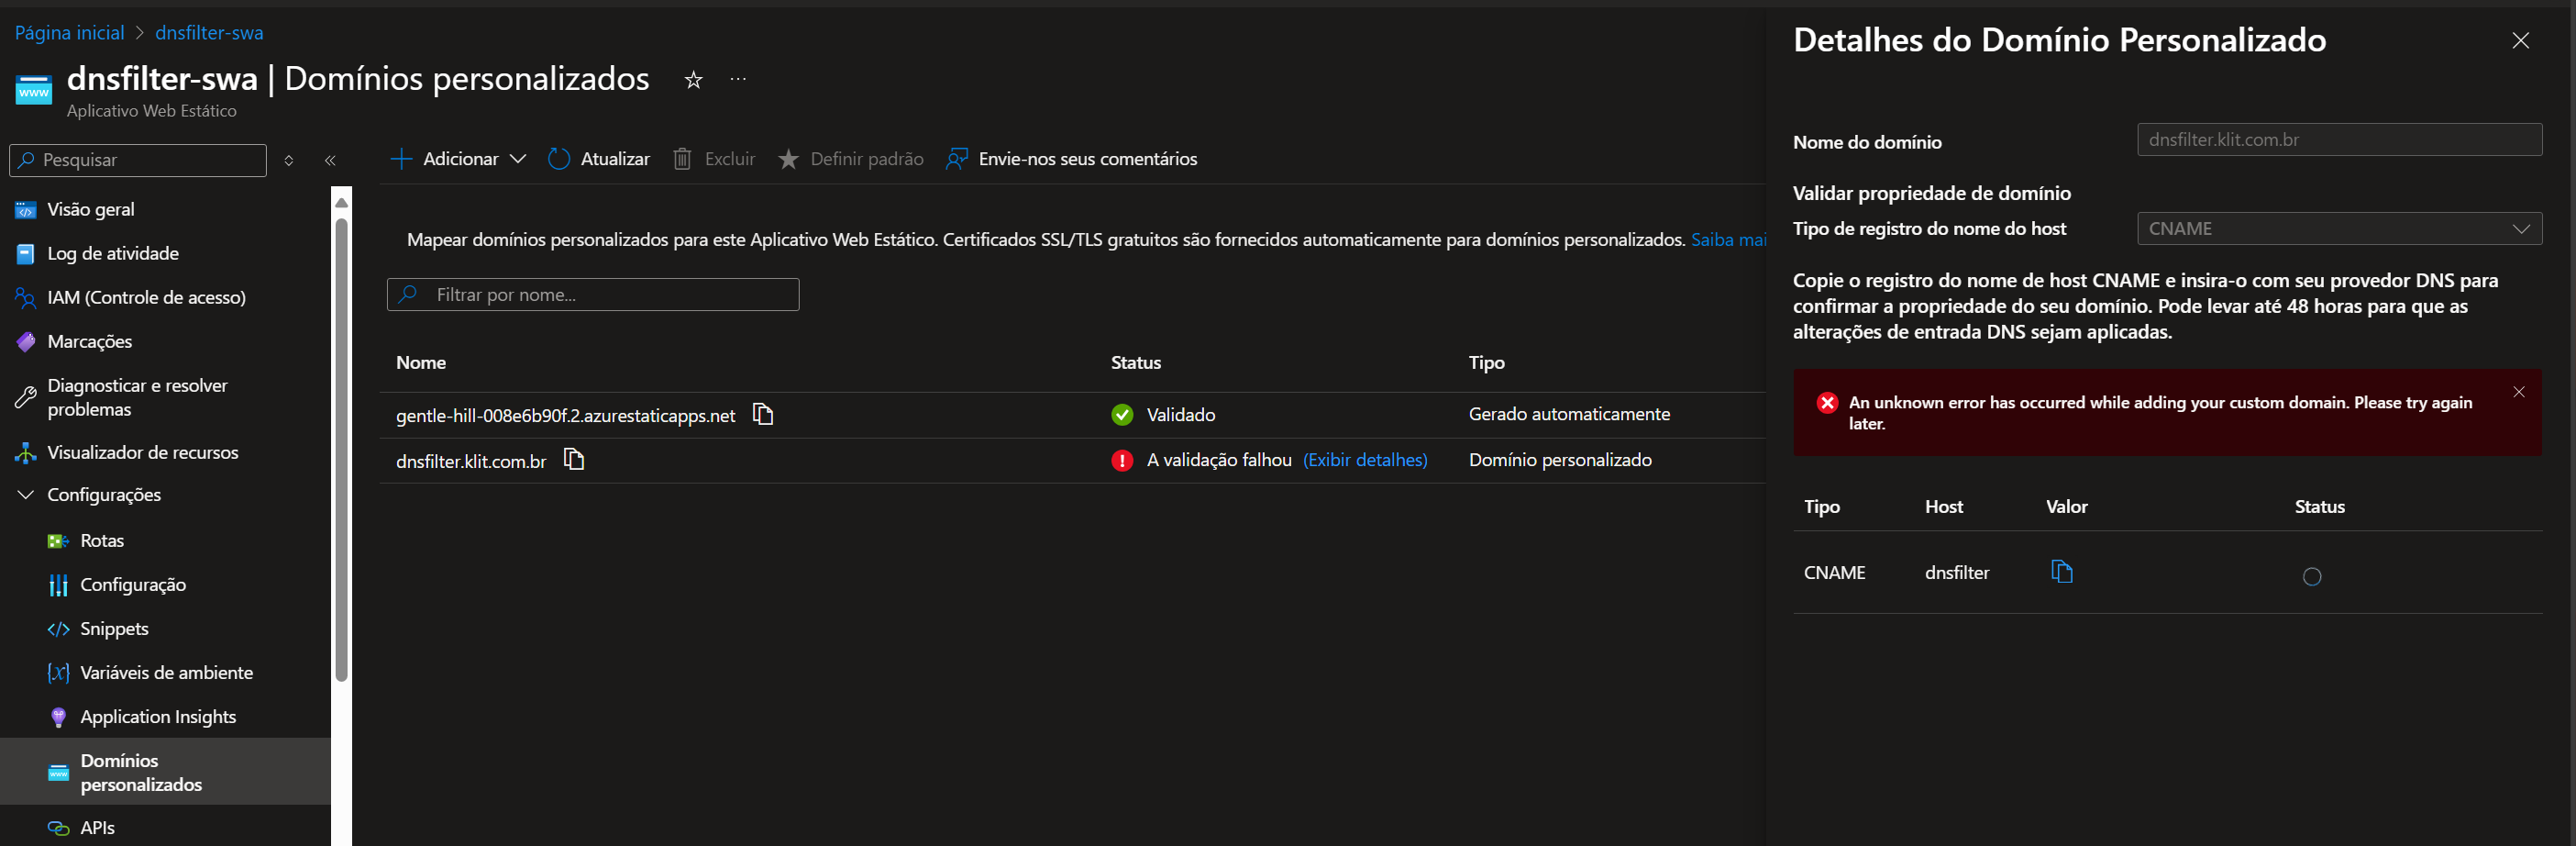Screen dimensions: 2576x846
Task: Click the Atualizar refresh button
Action: pos(598,159)
